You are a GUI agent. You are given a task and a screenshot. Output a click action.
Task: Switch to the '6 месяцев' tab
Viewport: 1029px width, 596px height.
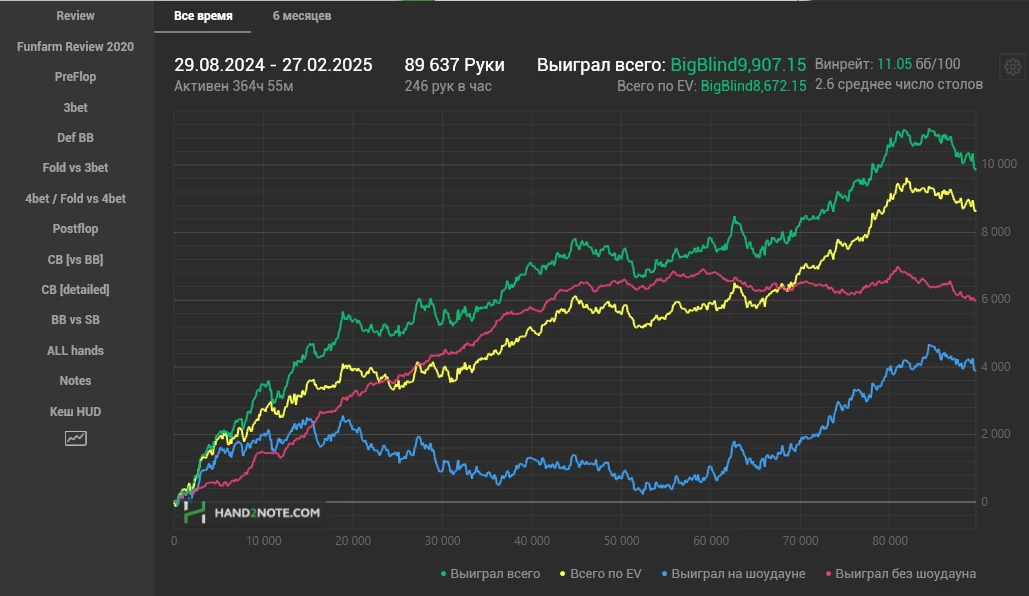point(302,16)
